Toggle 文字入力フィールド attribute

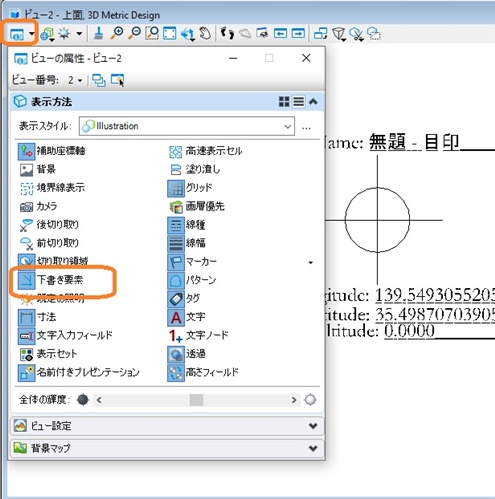point(65,335)
